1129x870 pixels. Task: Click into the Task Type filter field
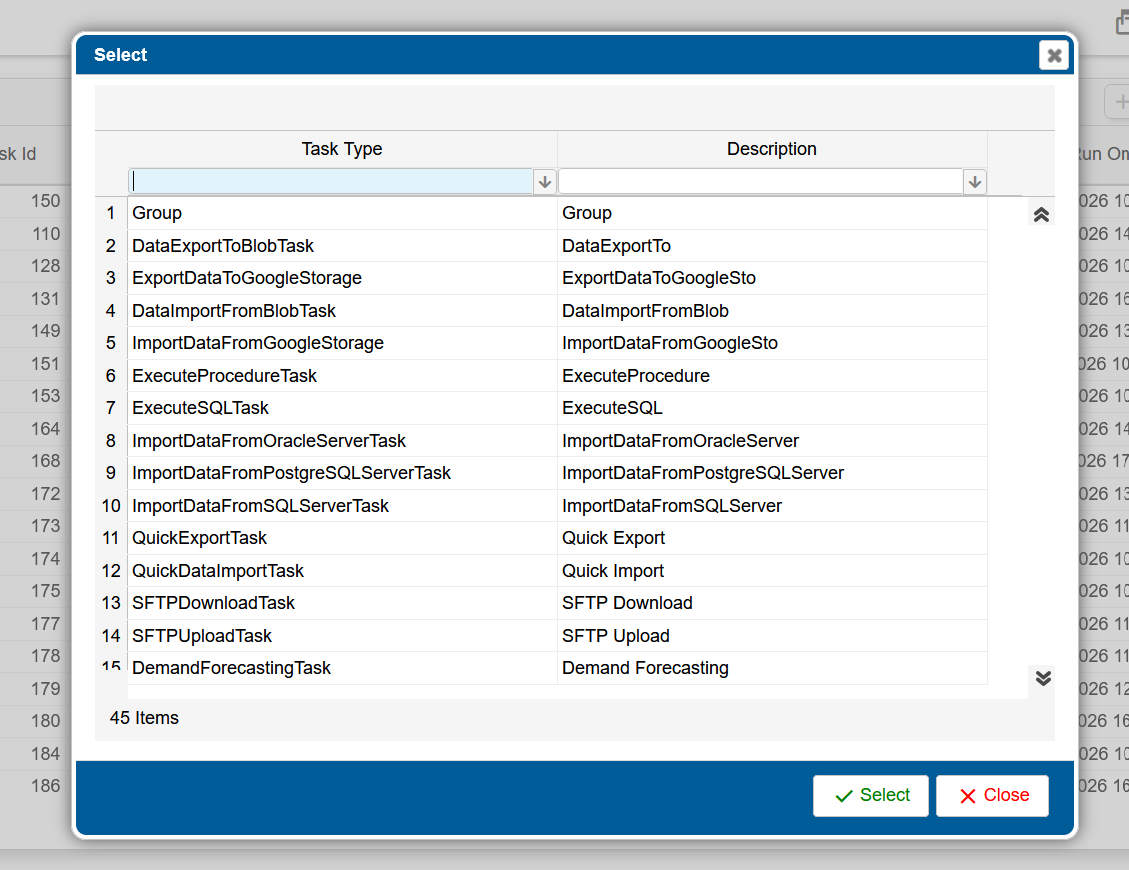click(330, 182)
